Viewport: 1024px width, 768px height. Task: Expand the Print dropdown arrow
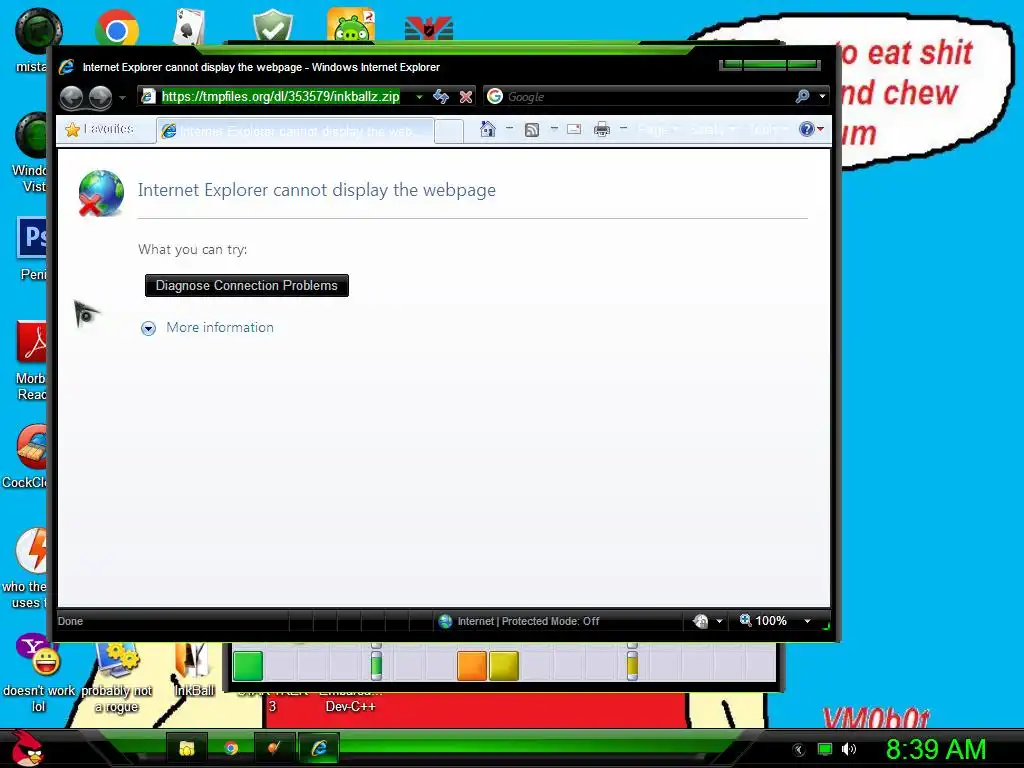(624, 129)
